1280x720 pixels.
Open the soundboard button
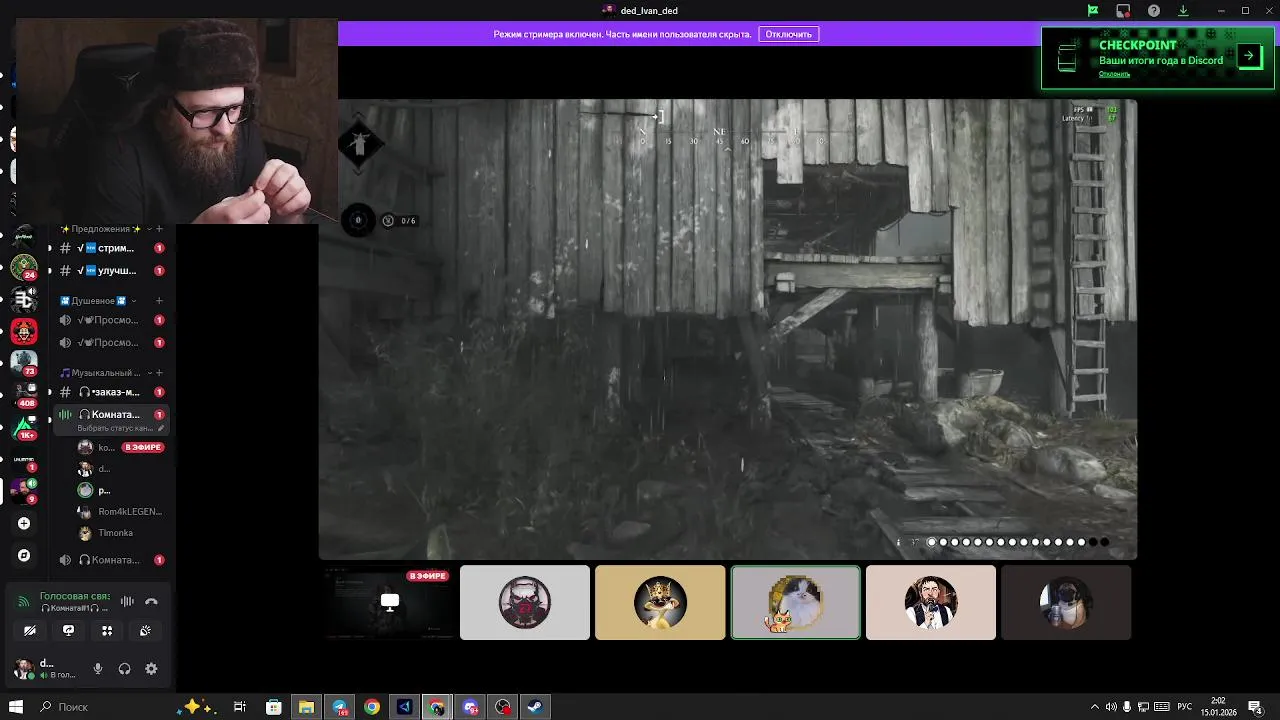click(x=145, y=630)
